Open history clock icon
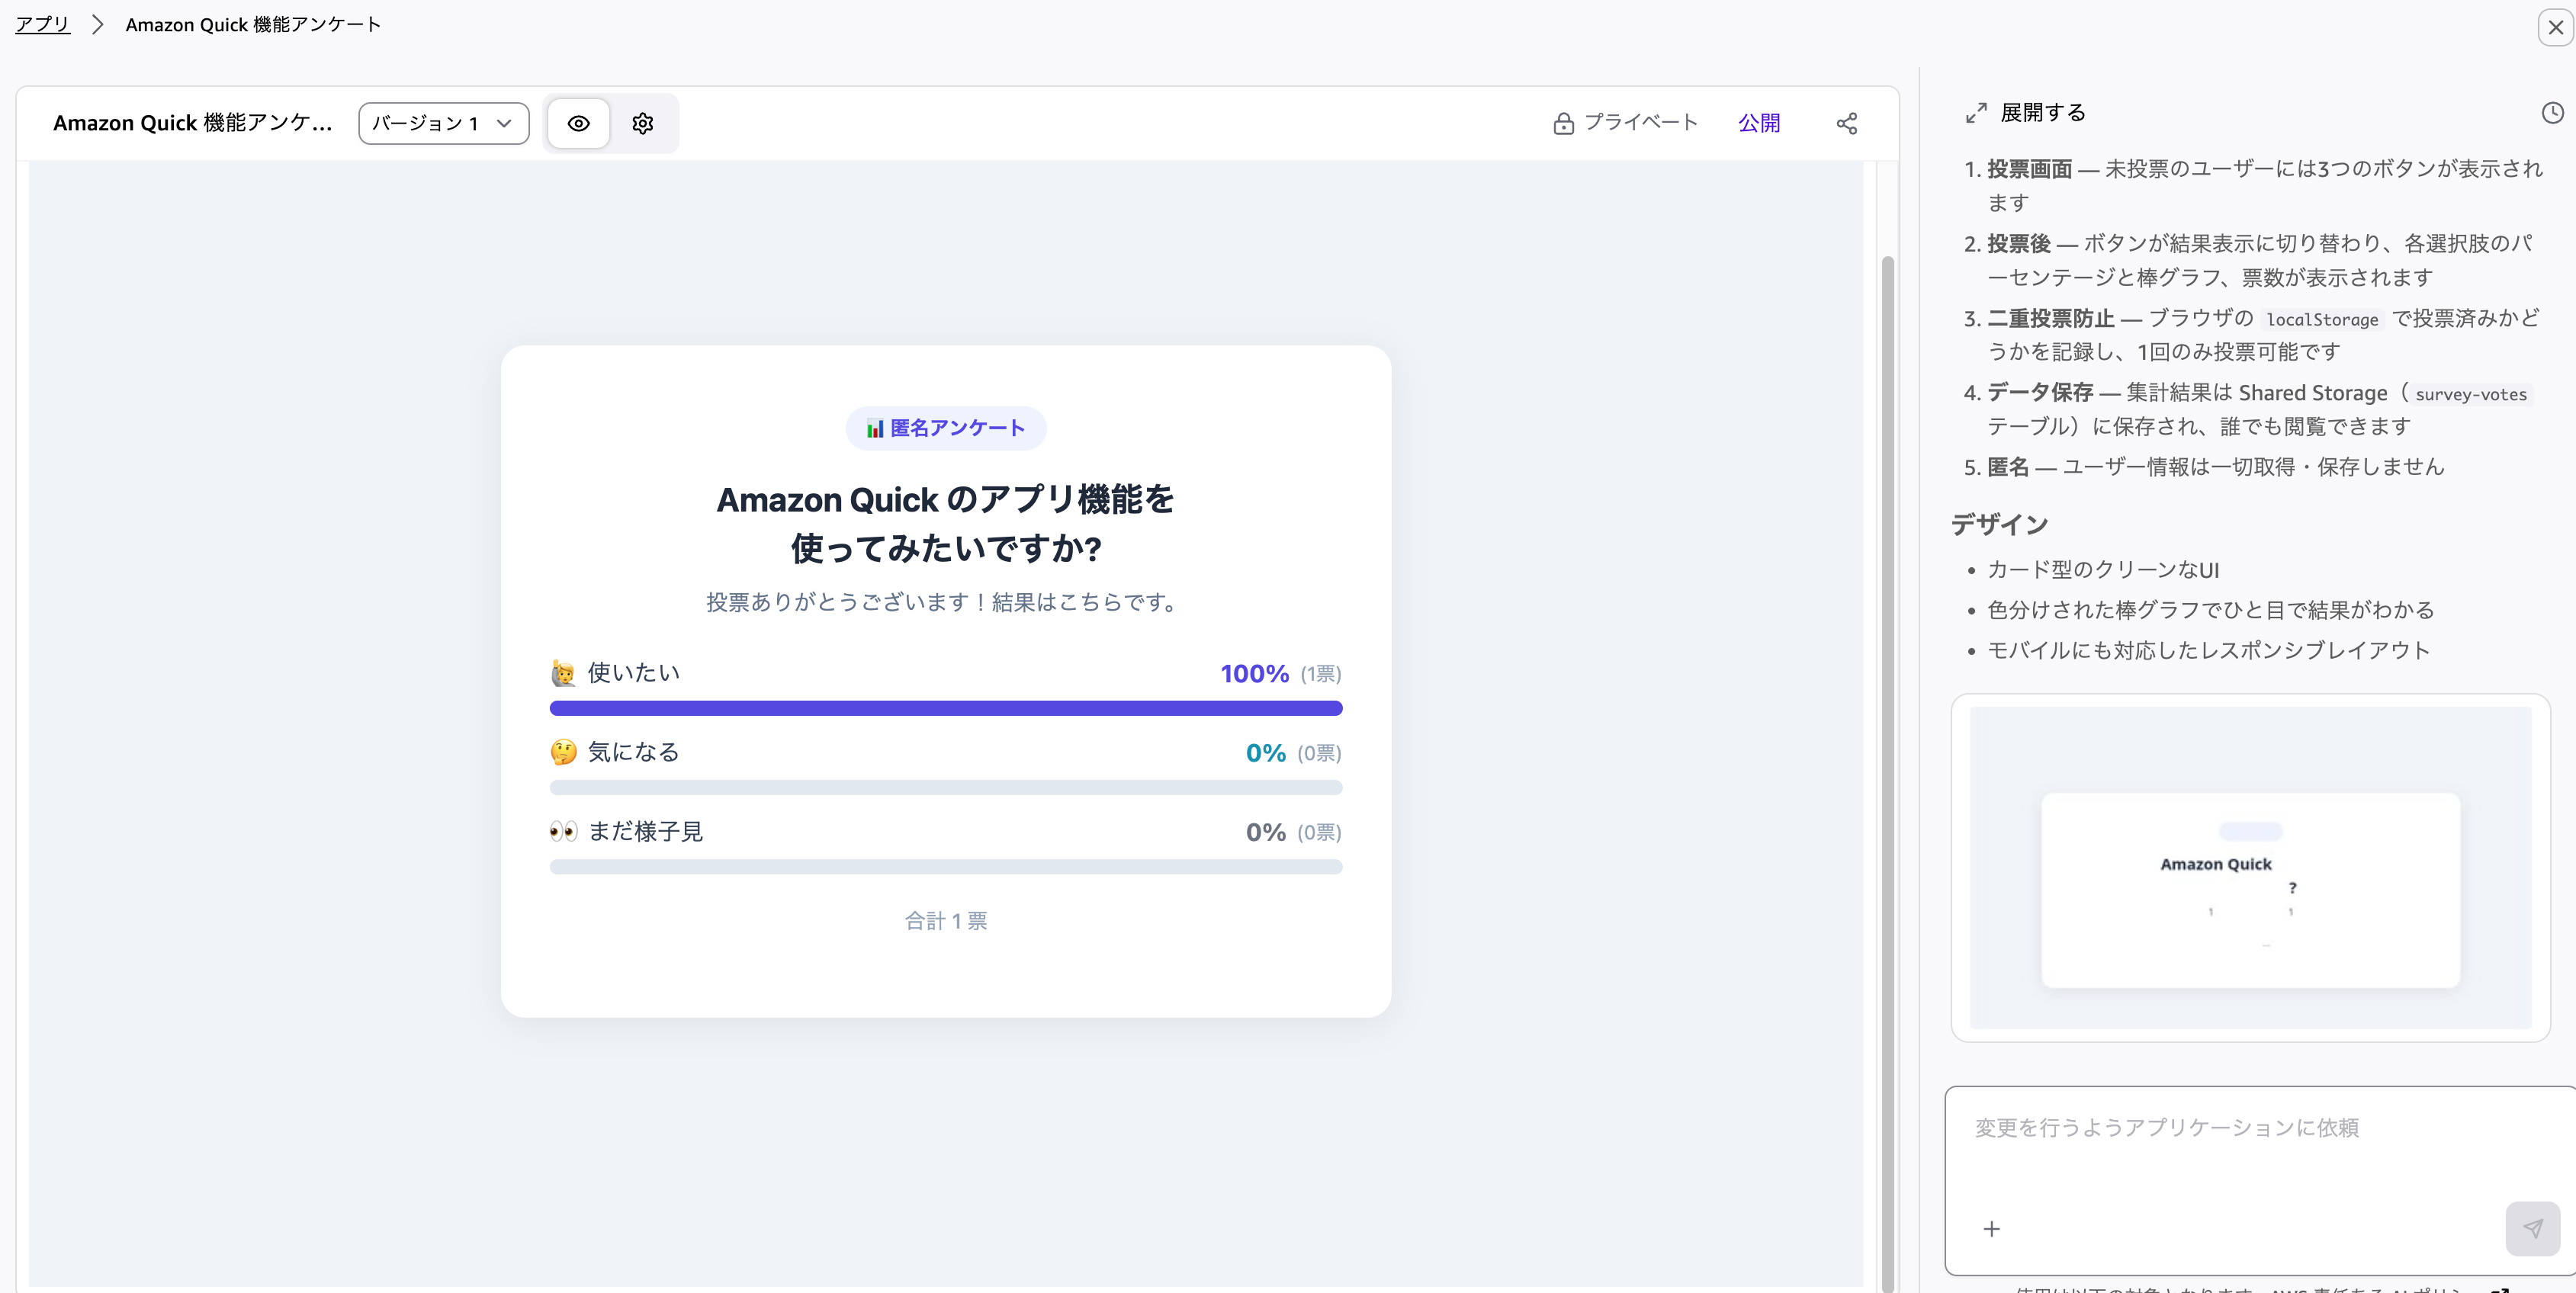 2552,113
